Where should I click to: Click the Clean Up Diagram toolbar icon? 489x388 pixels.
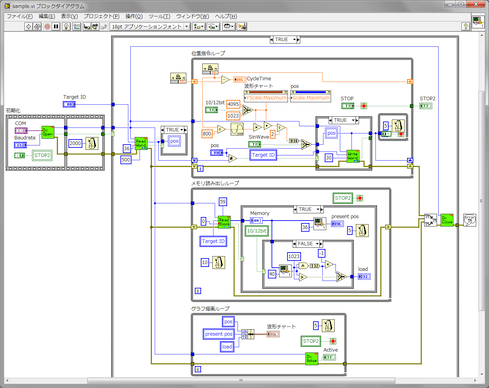coord(242,26)
